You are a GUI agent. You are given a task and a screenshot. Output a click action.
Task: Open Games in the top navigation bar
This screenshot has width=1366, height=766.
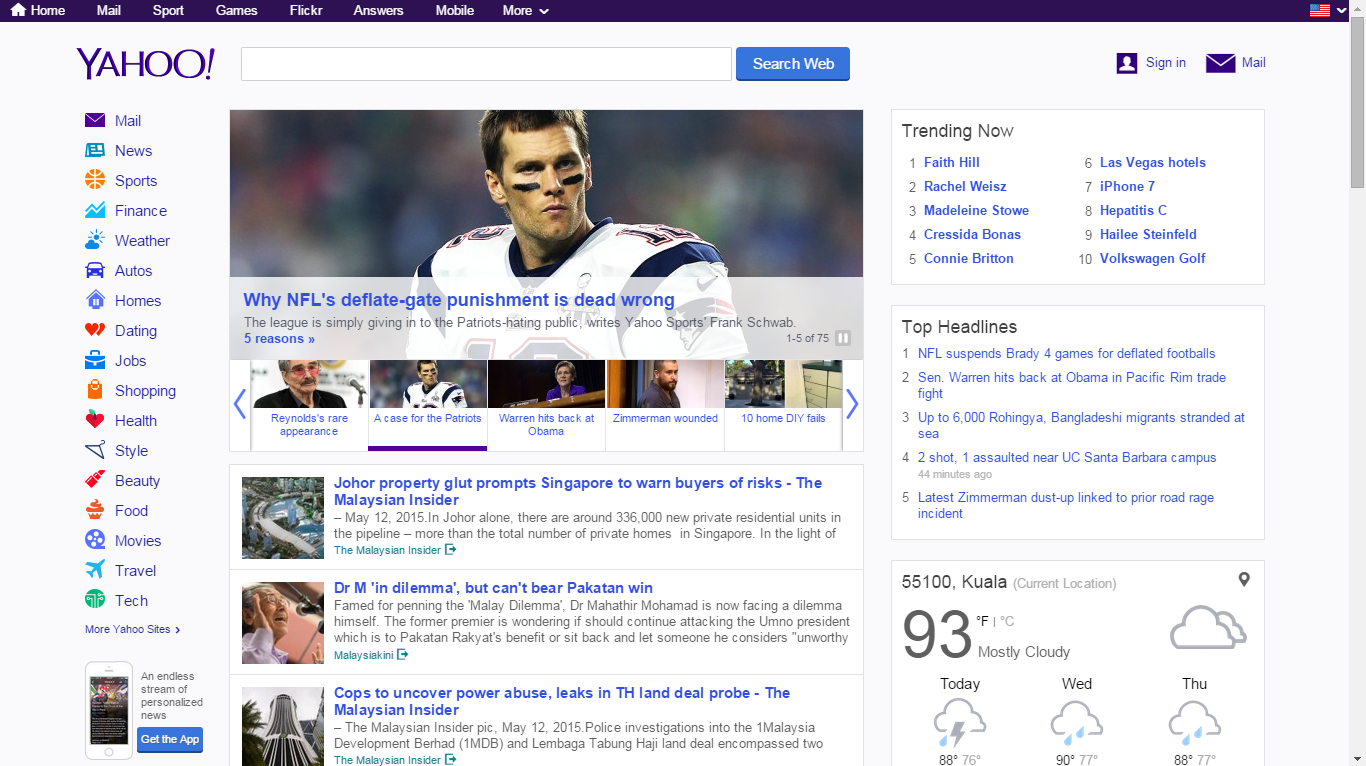pos(236,10)
